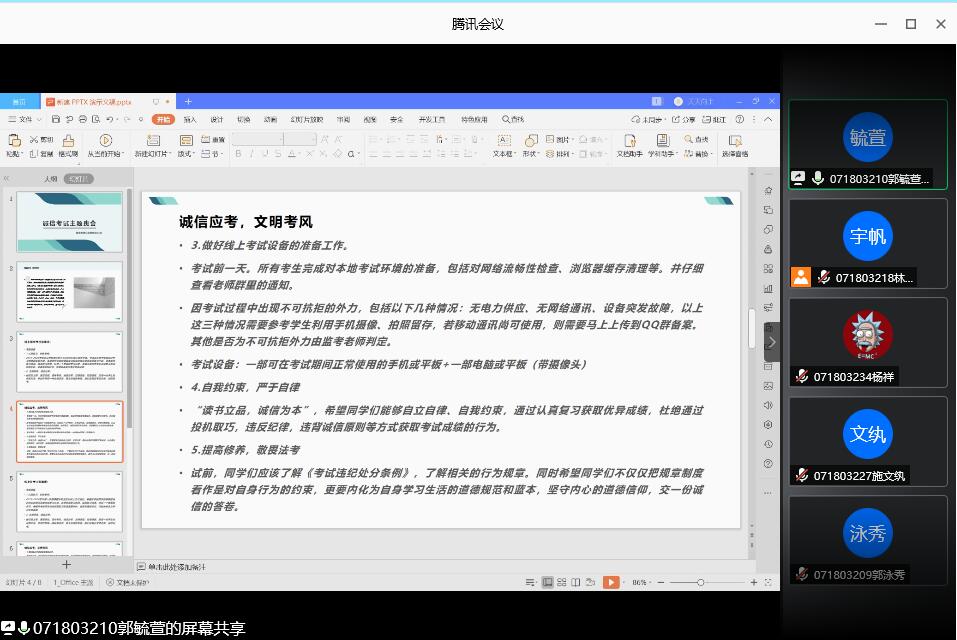Open the font size combo box
Image resolution: width=957 pixels, height=640 pixels.
click(300, 140)
